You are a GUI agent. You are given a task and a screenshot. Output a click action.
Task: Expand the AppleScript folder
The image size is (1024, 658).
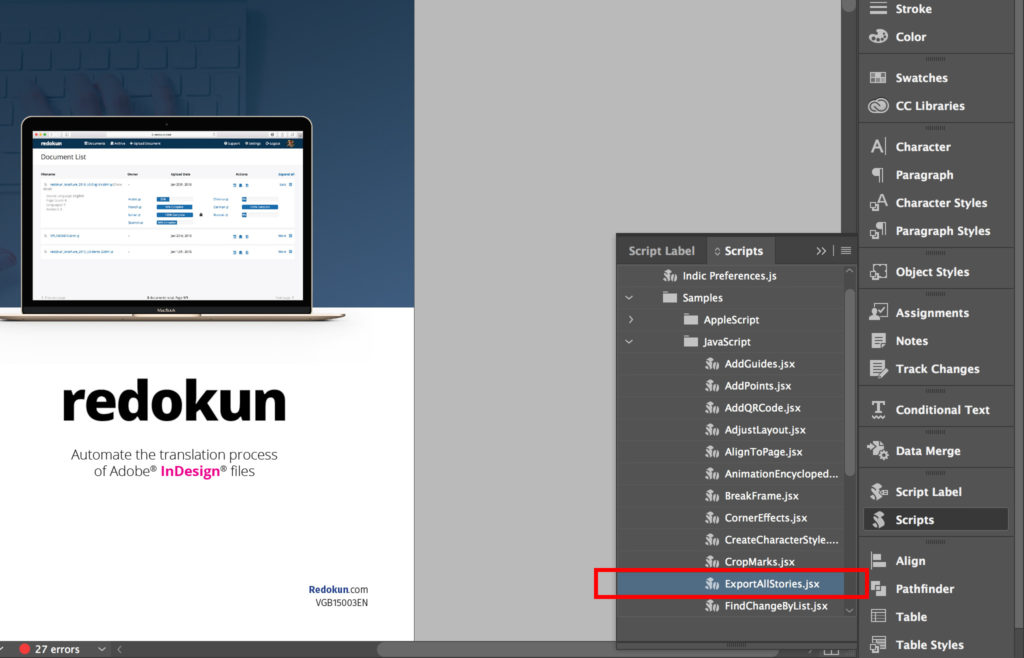pyautogui.click(x=630, y=320)
